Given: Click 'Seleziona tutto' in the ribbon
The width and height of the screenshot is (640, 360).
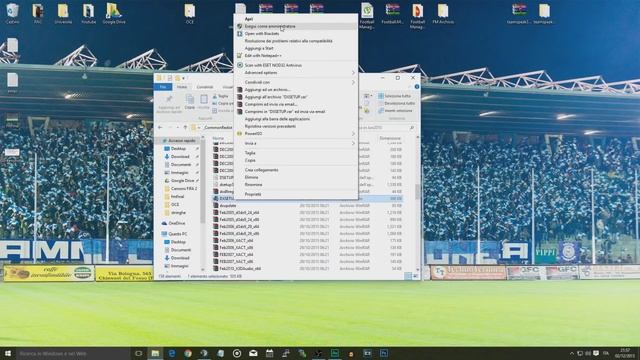Looking at the screenshot, I should (x=394, y=96).
